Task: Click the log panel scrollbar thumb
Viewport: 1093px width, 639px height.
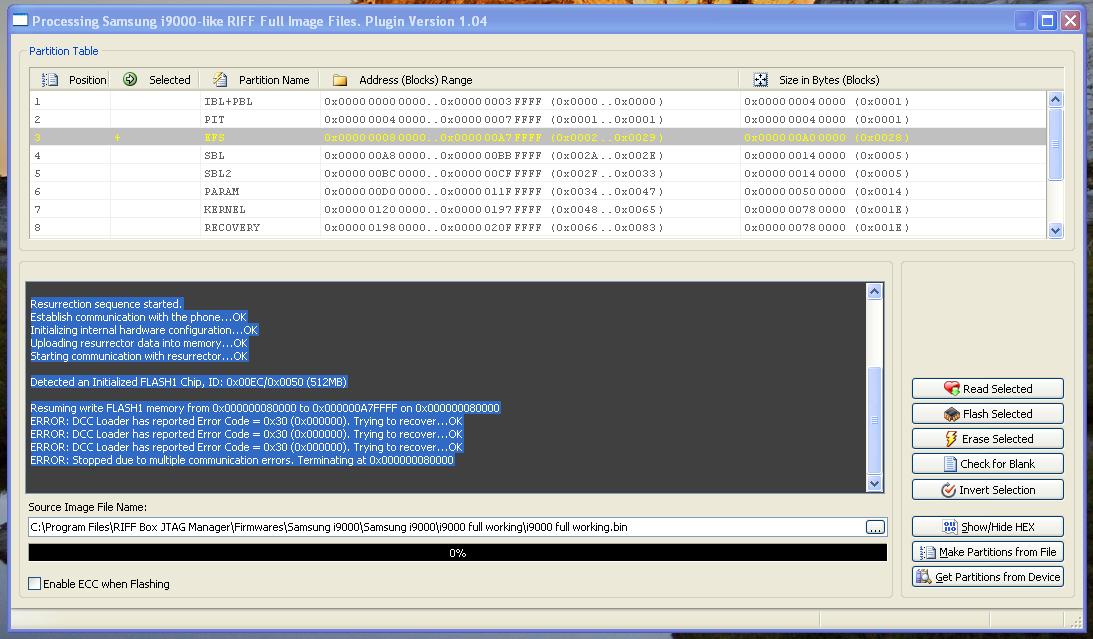Action: [874, 420]
